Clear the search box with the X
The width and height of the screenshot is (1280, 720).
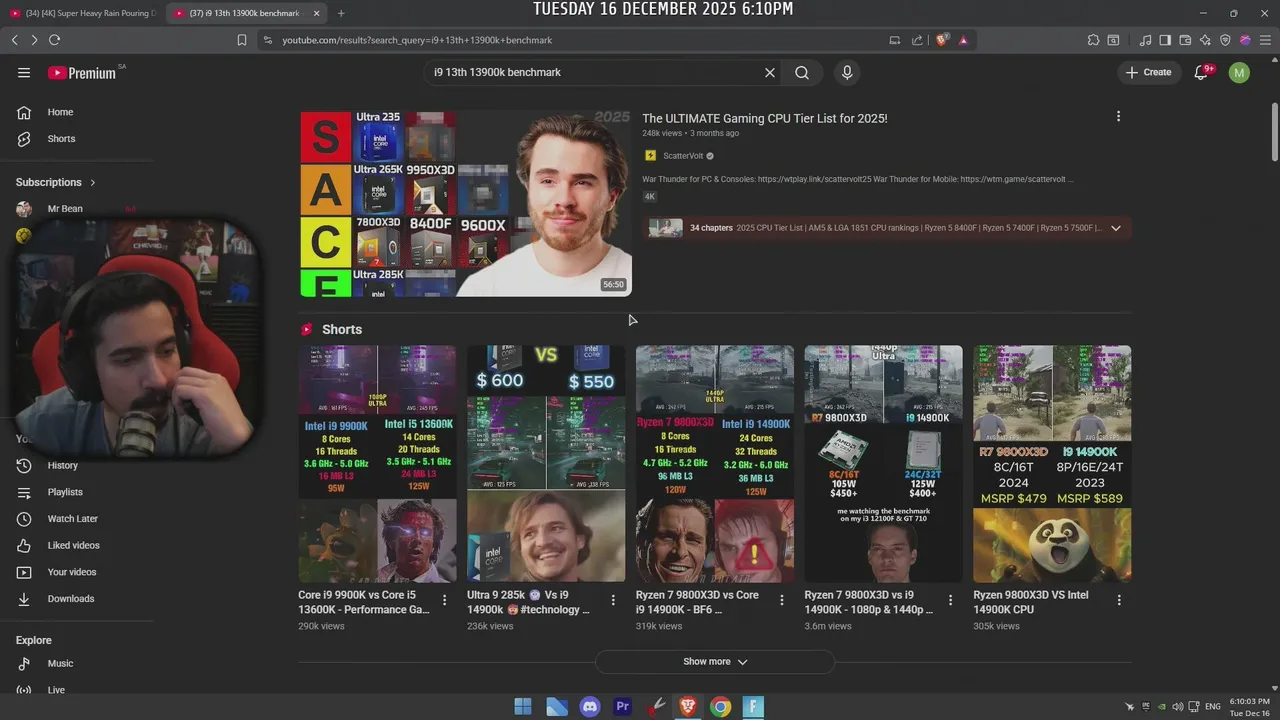770,72
